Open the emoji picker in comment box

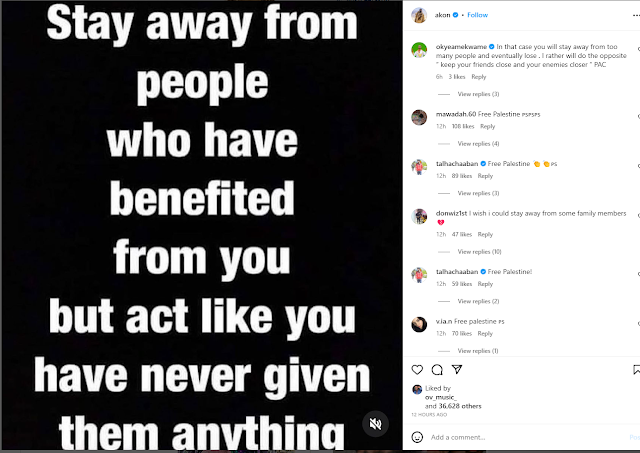(x=417, y=437)
